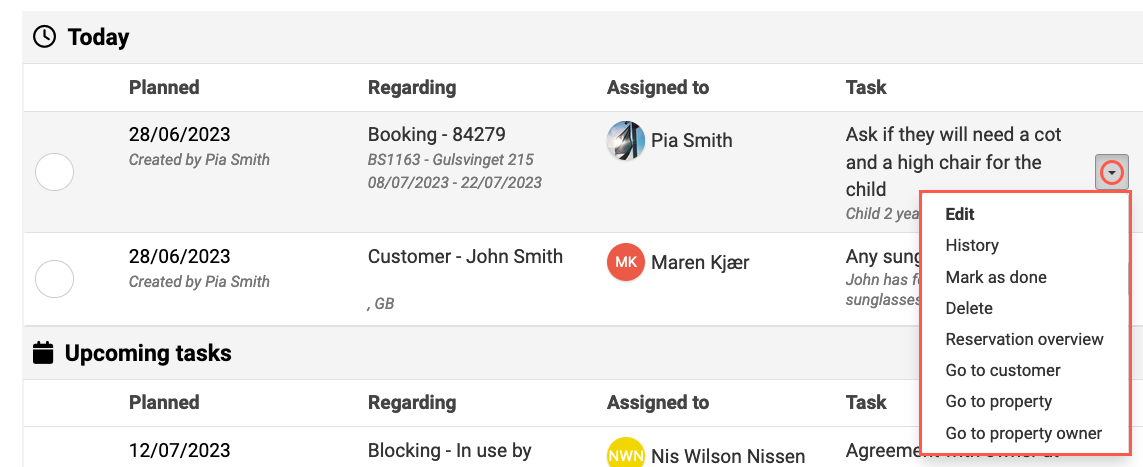Click the Planned column header under Today

click(x=164, y=87)
